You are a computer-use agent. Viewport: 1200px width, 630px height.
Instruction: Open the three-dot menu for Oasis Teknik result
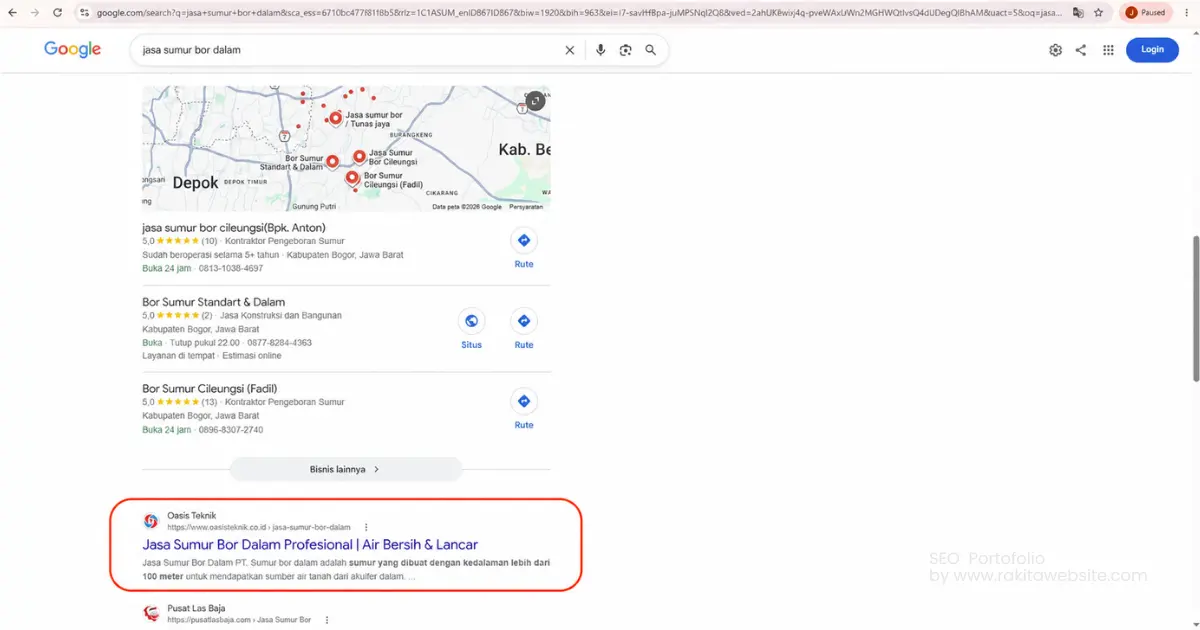pyautogui.click(x=366, y=527)
